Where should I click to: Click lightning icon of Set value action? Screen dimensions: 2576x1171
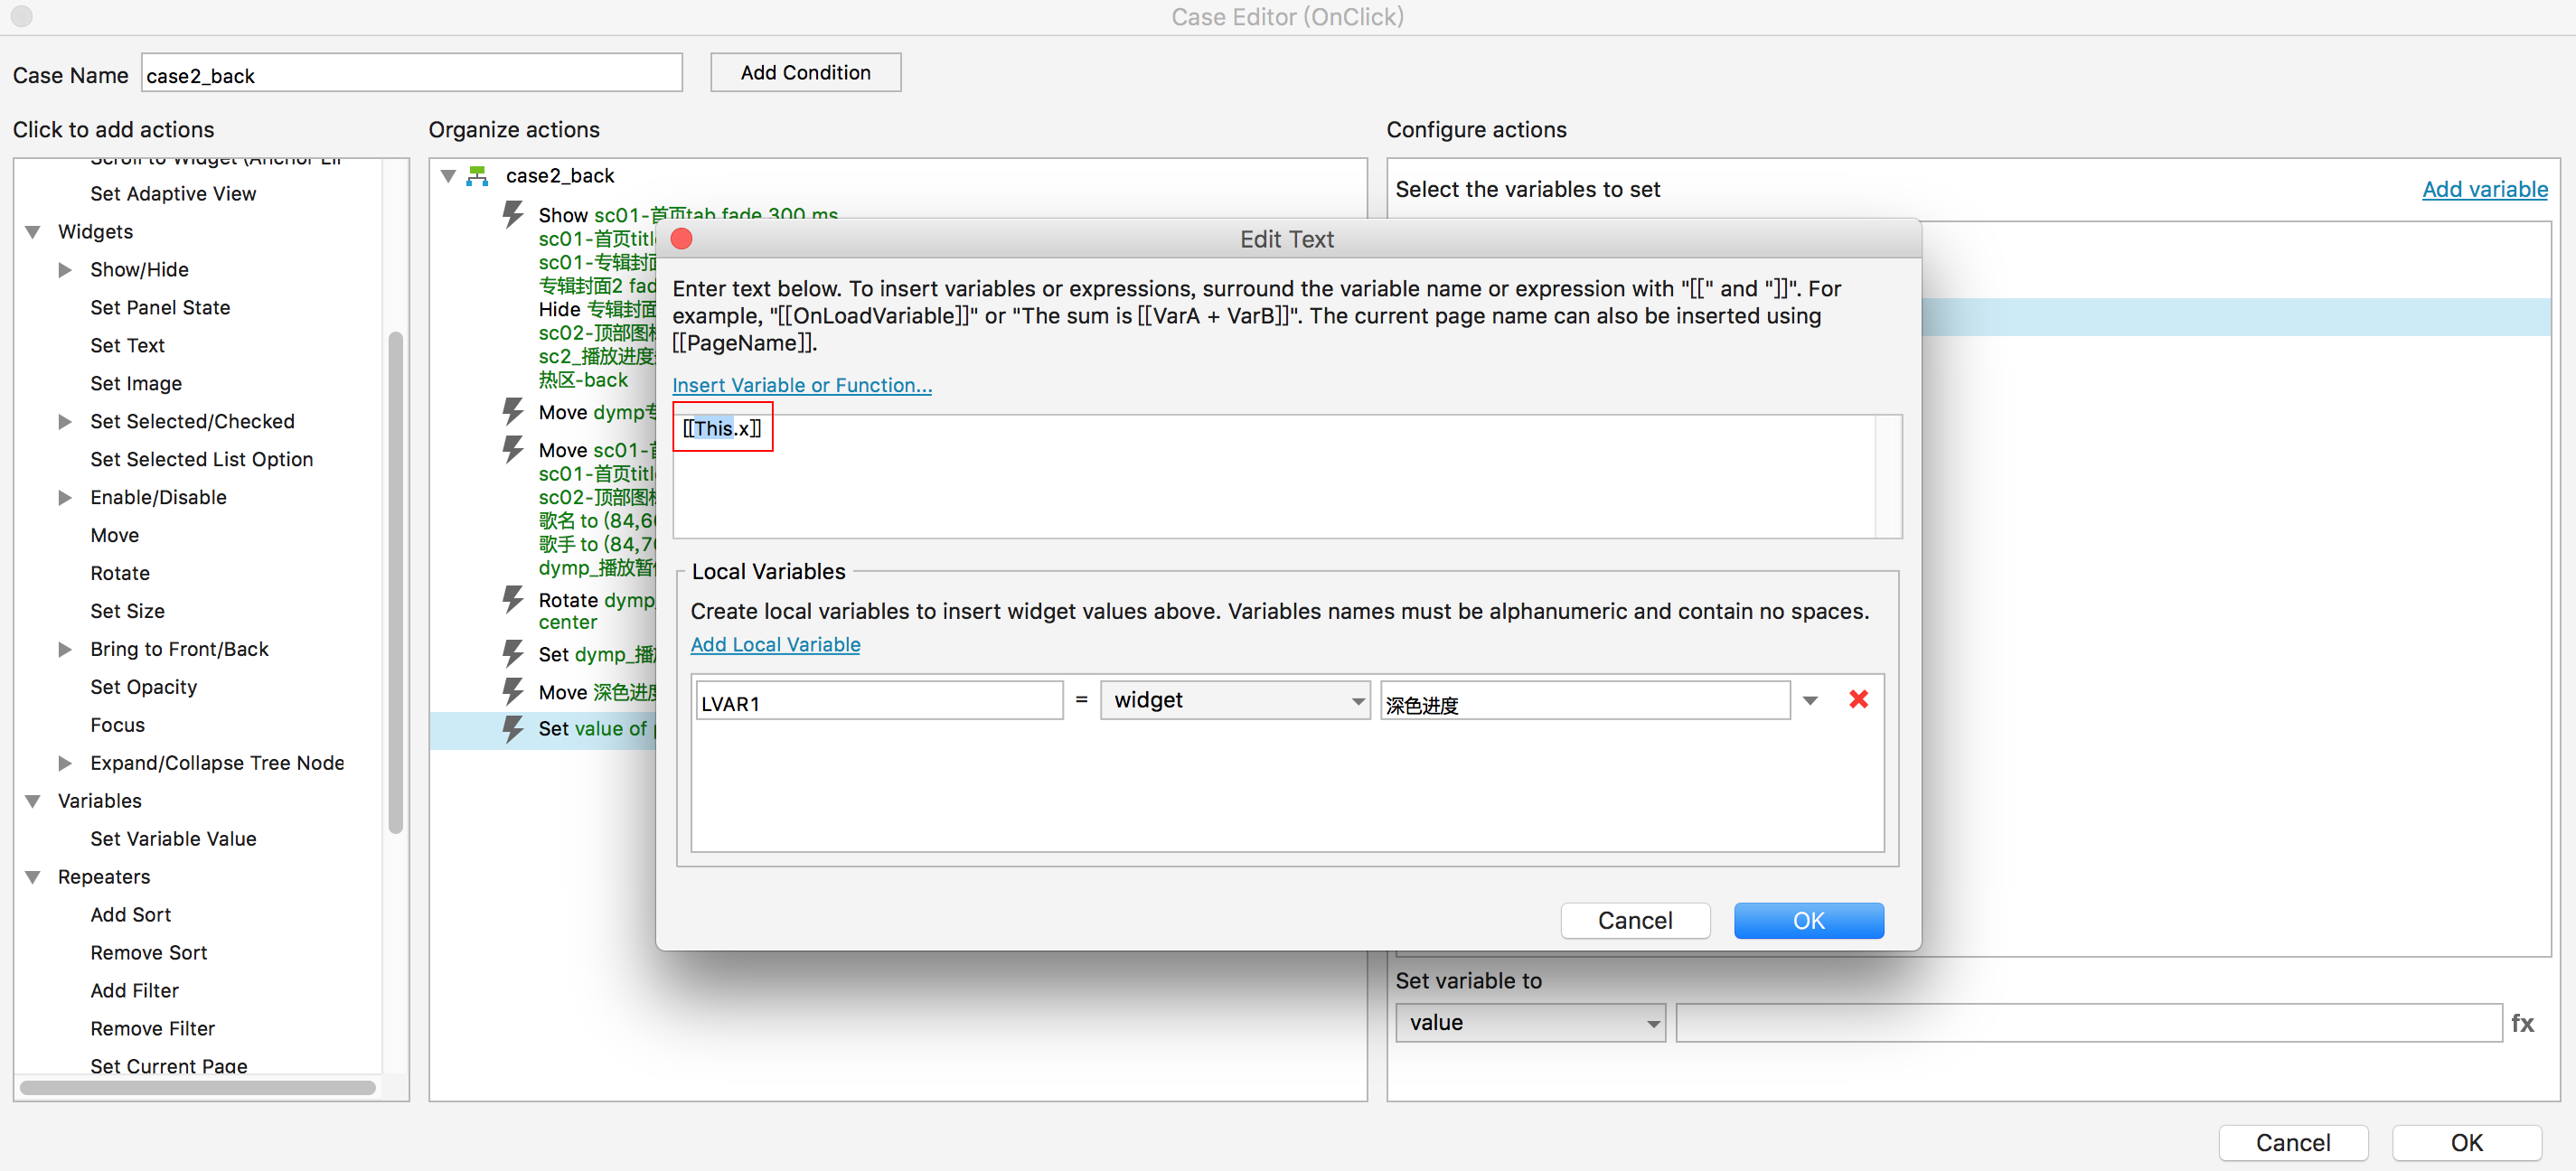coord(513,728)
